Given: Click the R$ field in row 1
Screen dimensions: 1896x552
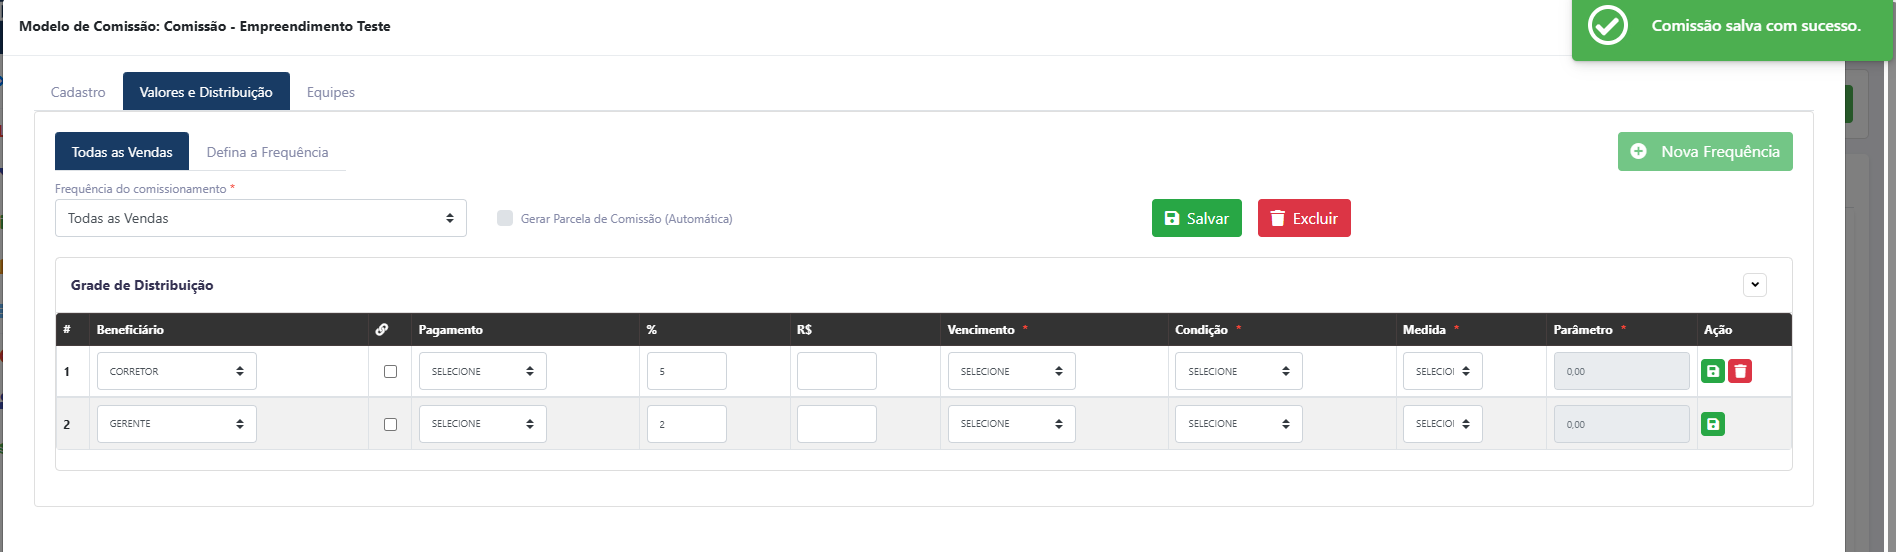Looking at the screenshot, I should pos(837,371).
